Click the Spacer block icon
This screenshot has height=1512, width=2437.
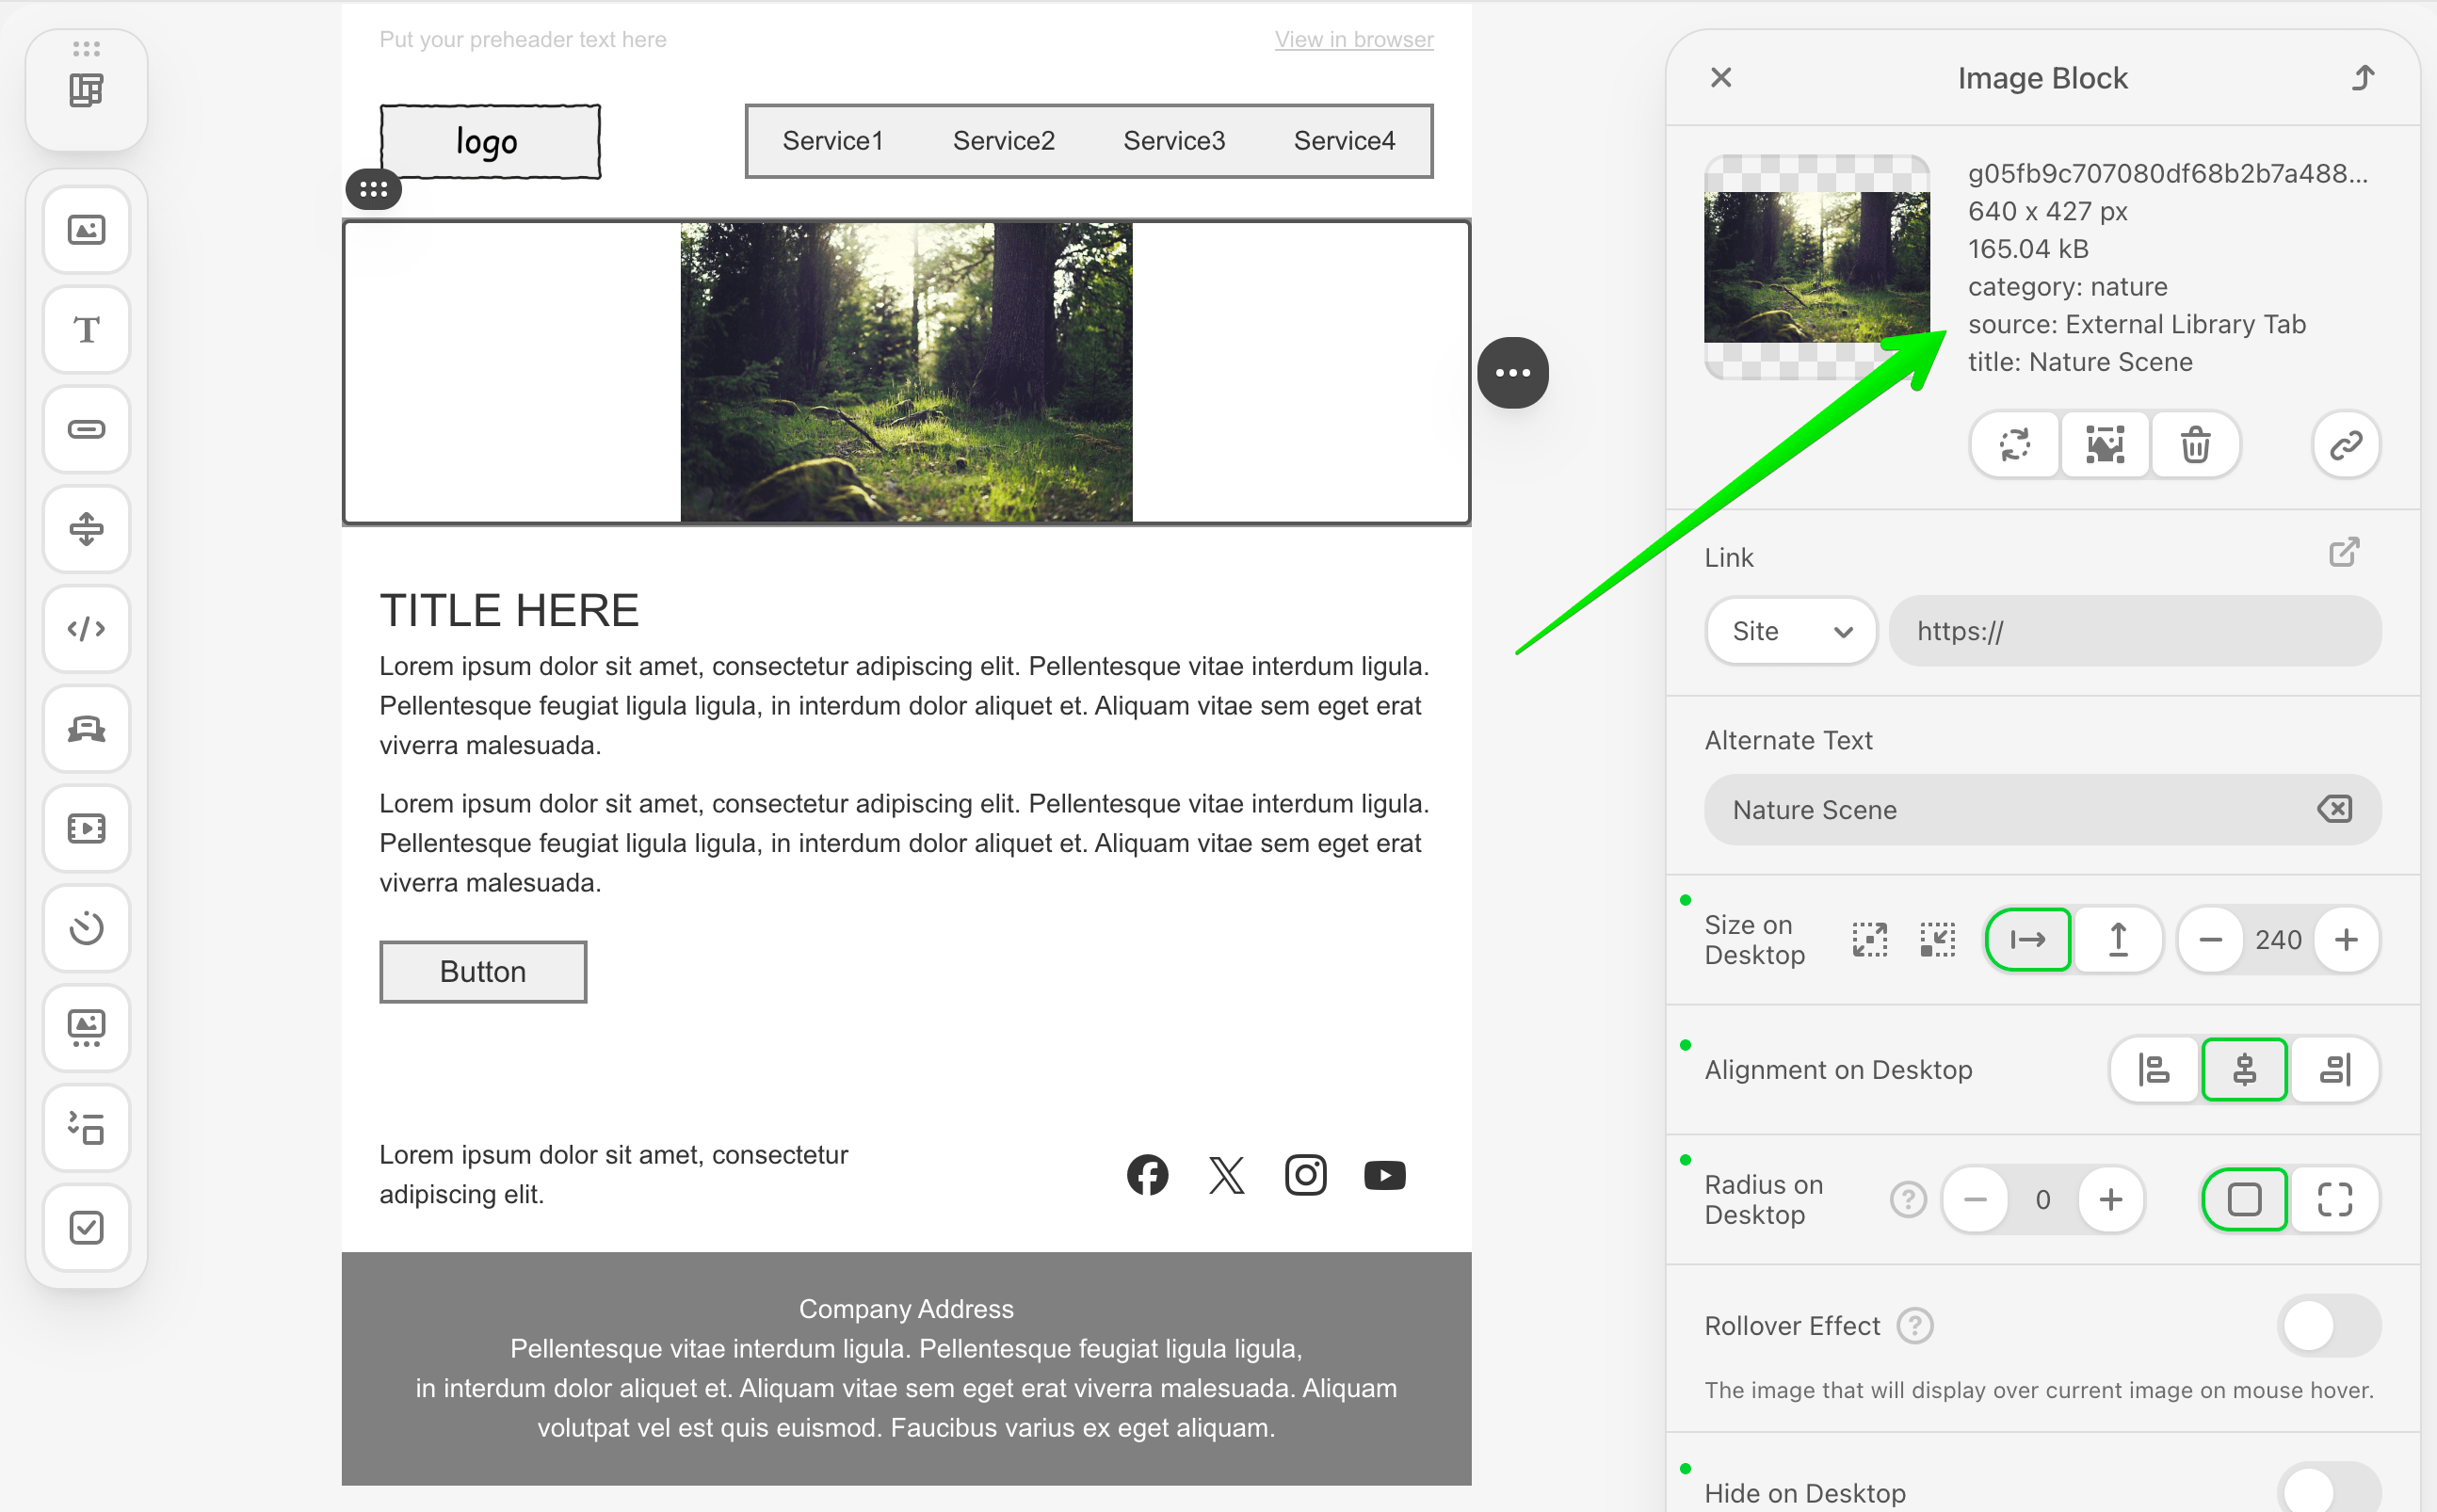tap(87, 529)
